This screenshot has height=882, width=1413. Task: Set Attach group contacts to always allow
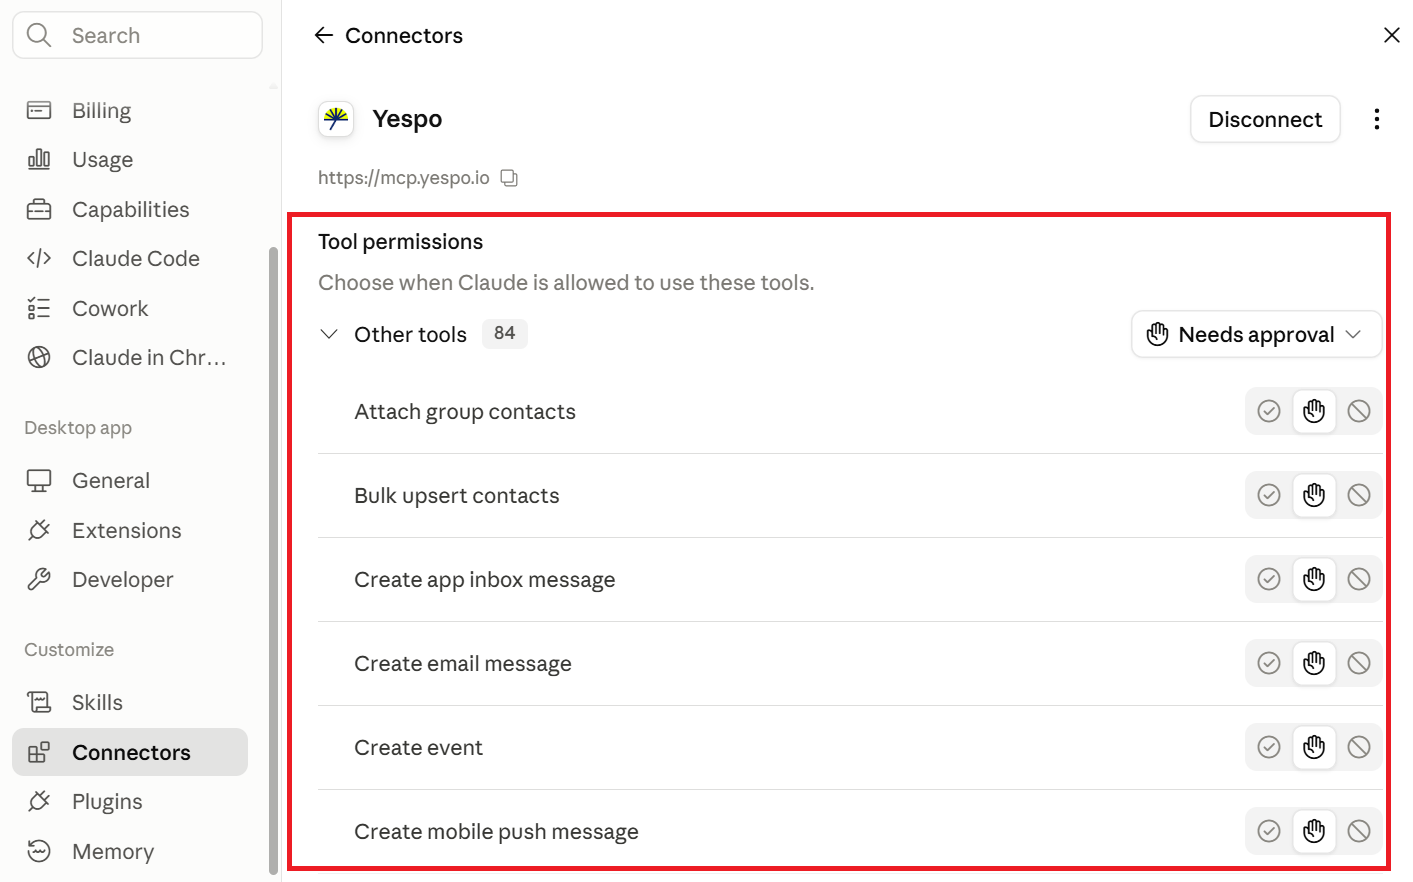coord(1269,411)
